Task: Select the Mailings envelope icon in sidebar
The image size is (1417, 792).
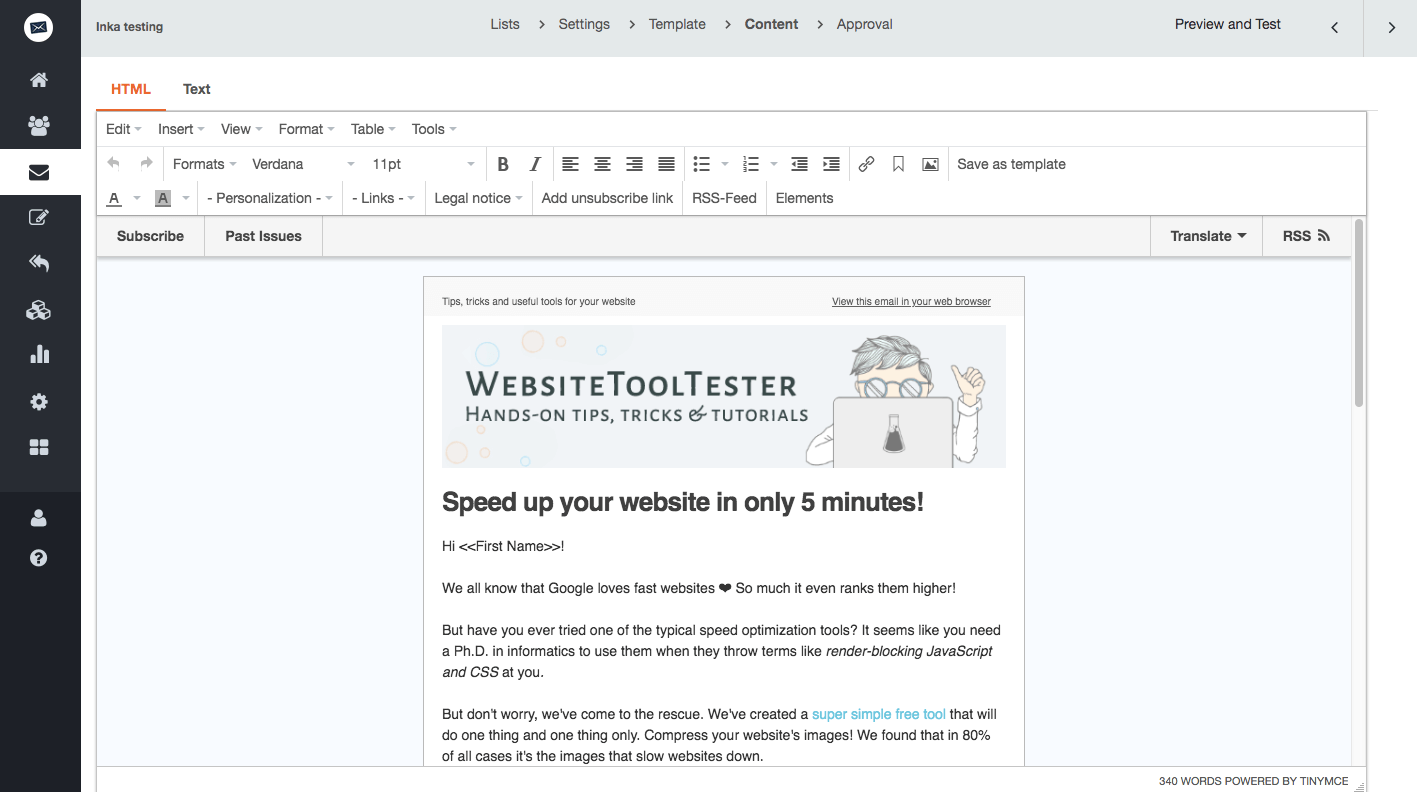Action: [x=39, y=172]
